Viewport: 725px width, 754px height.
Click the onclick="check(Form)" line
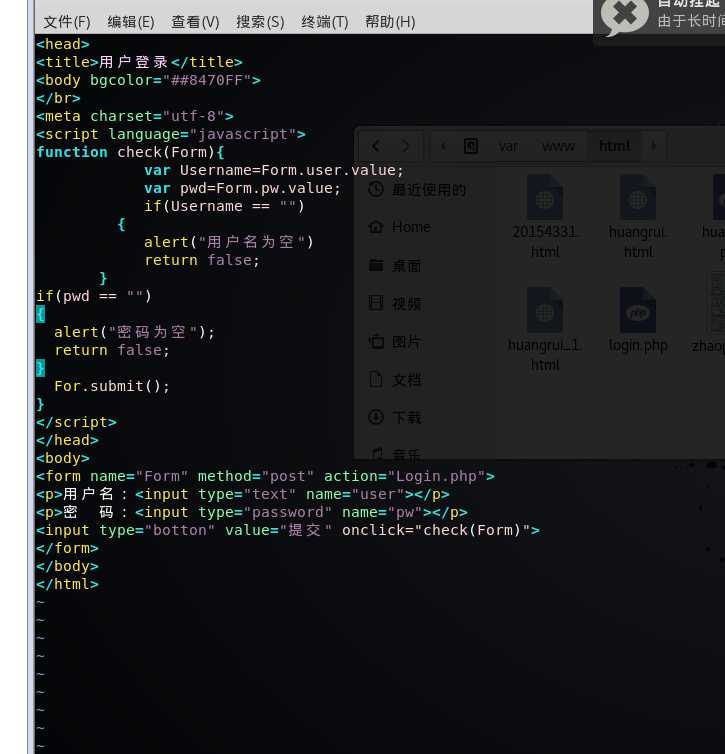point(288,530)
